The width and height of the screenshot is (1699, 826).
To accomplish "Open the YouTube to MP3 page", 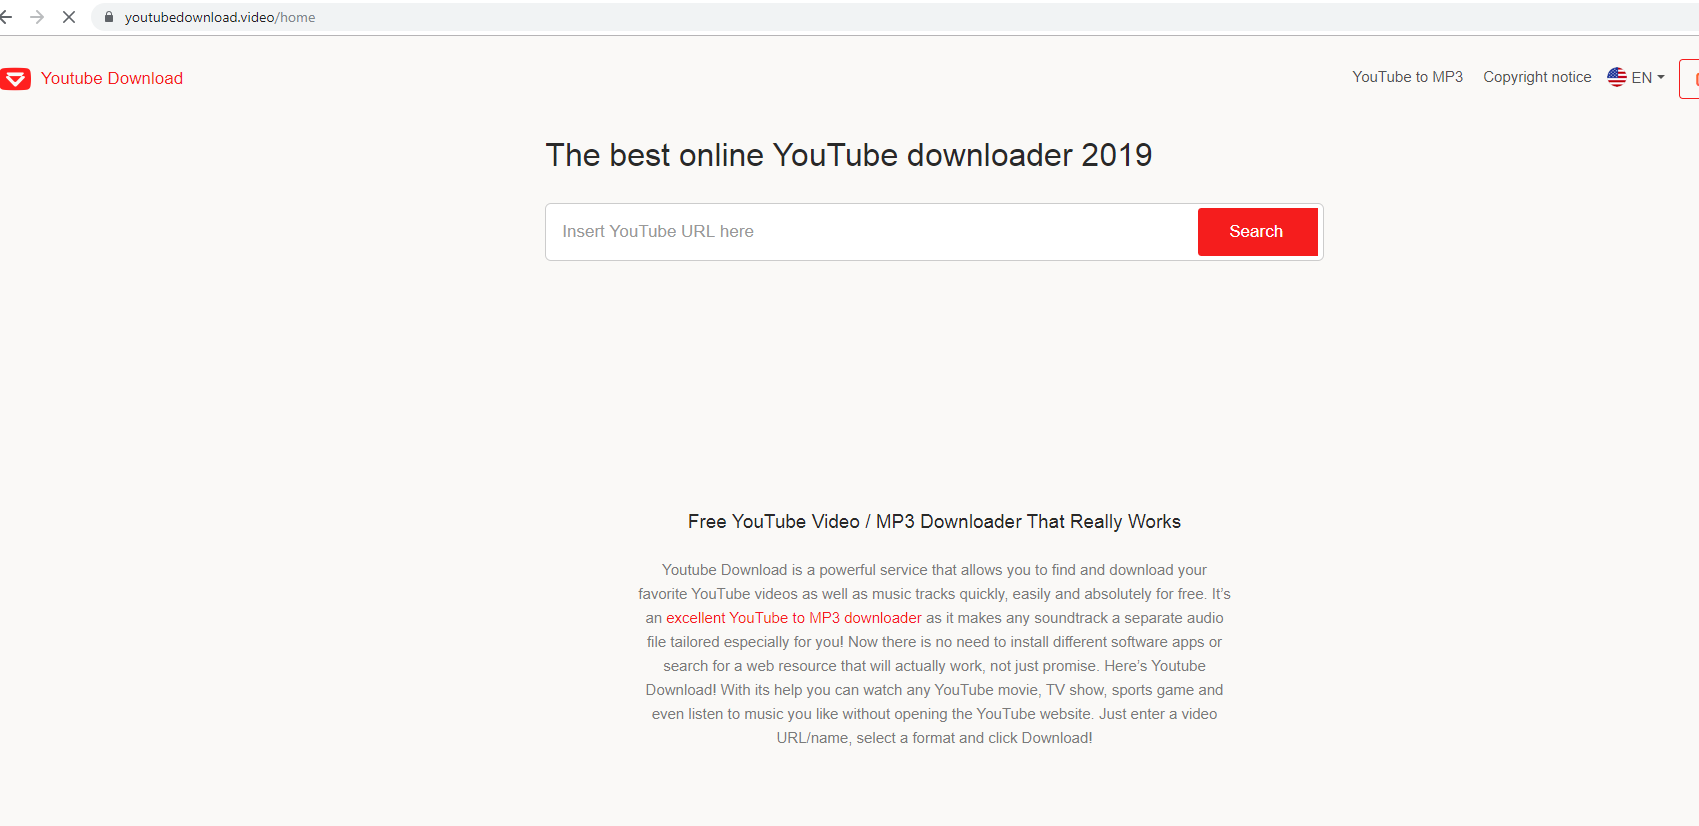I will pos(1407,77).
